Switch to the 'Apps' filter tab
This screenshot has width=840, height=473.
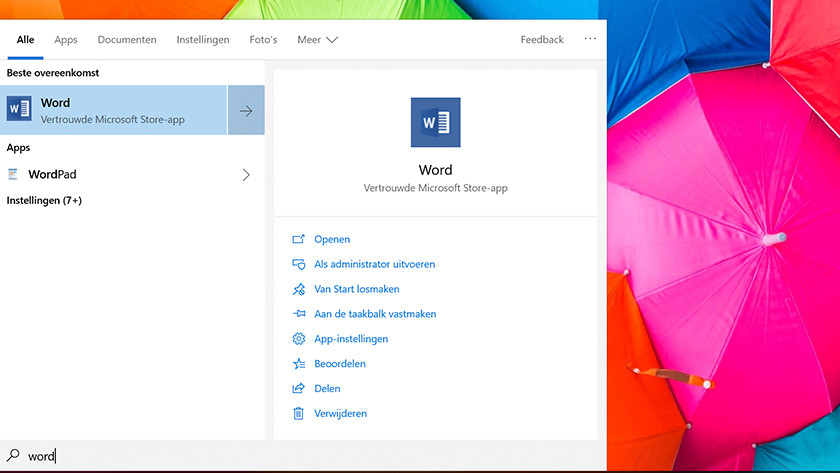pyautogui.click(x=66, y=40)
